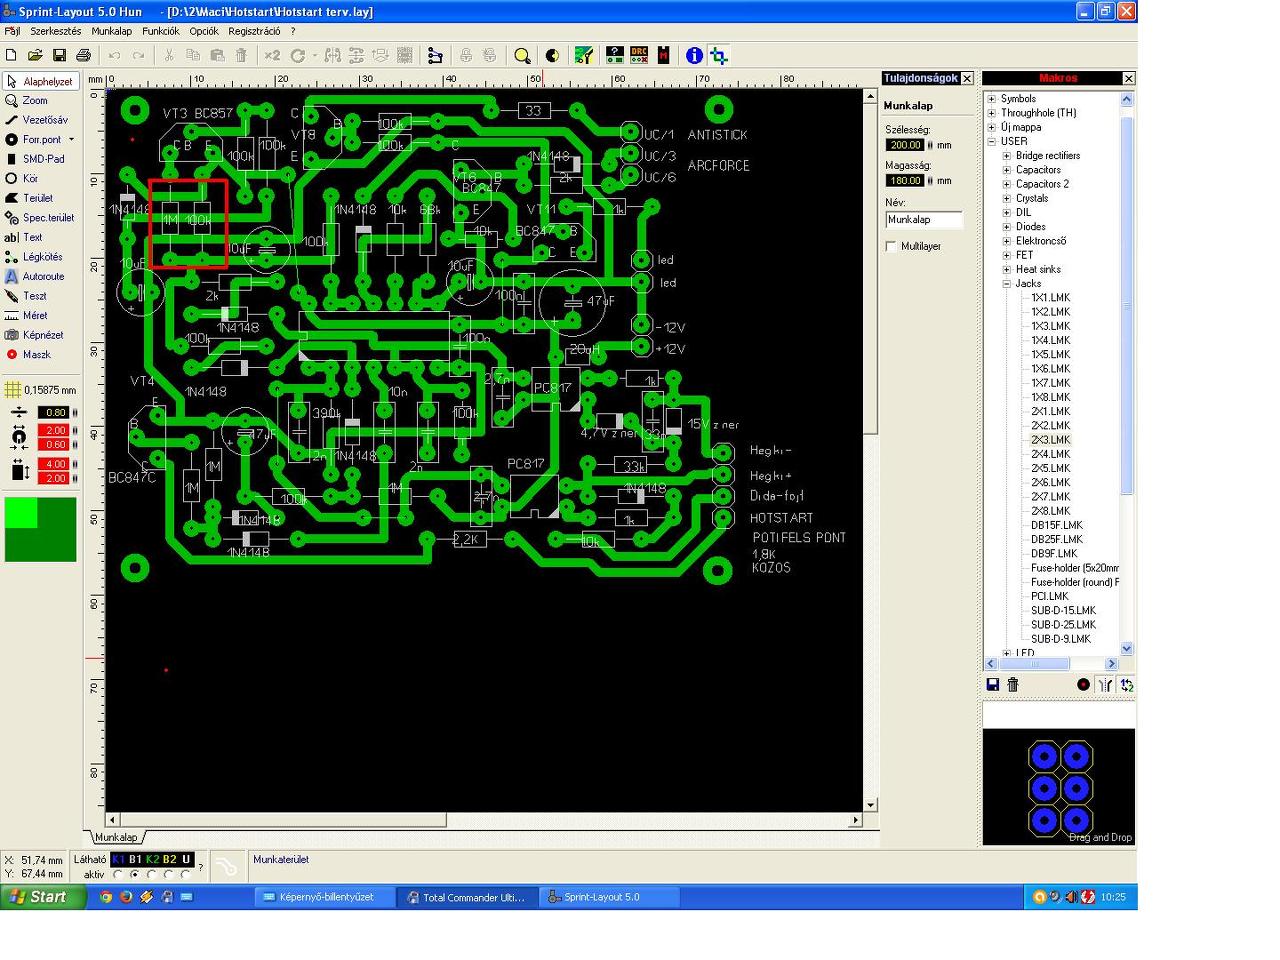Expand the Diodes folder
Viewport: 1280px width, 960px height.
[x=1007, y=227]
